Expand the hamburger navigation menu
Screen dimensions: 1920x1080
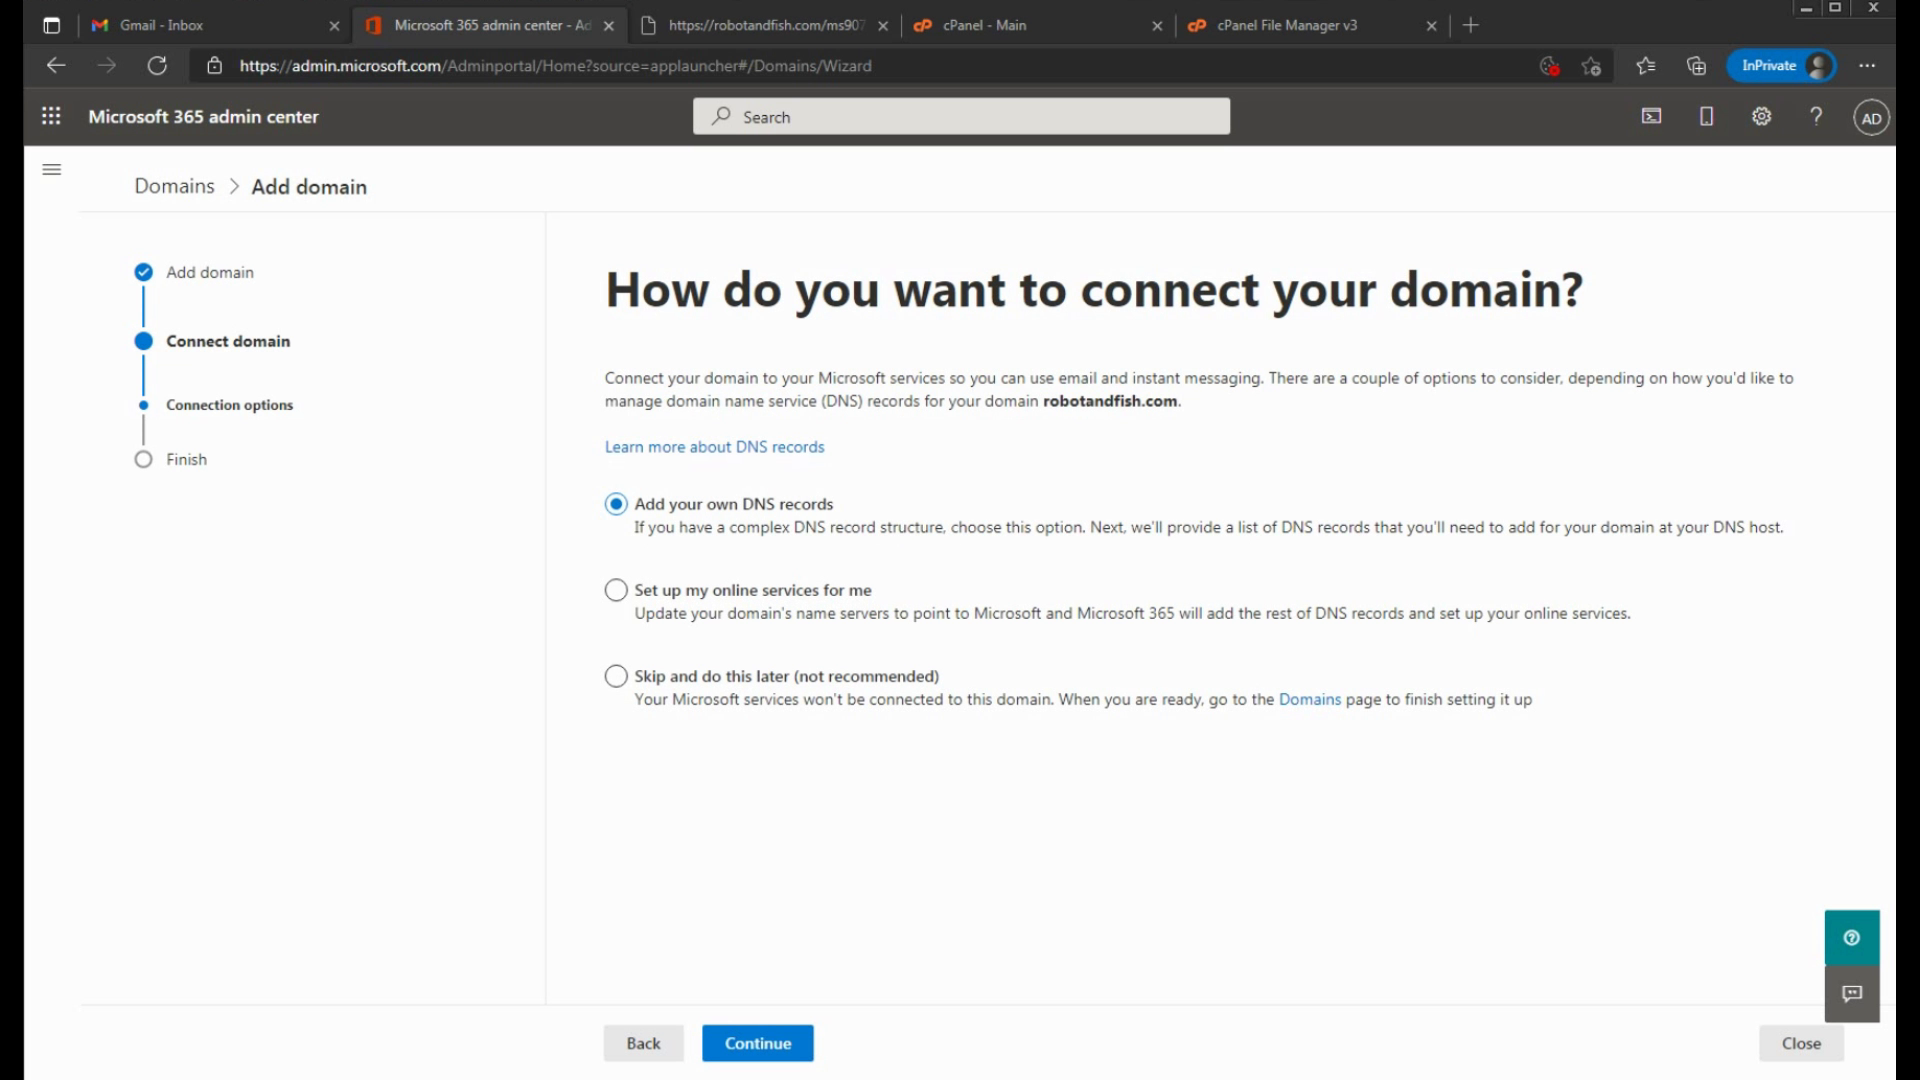(52, 169)
